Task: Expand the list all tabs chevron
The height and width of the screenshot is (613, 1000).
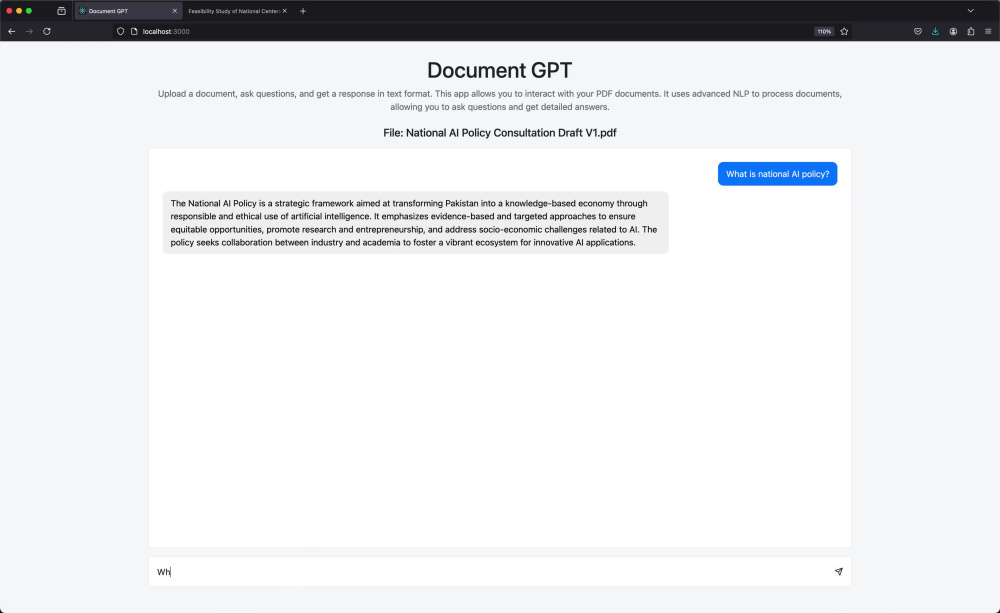Action: click(x=971, y=11)
